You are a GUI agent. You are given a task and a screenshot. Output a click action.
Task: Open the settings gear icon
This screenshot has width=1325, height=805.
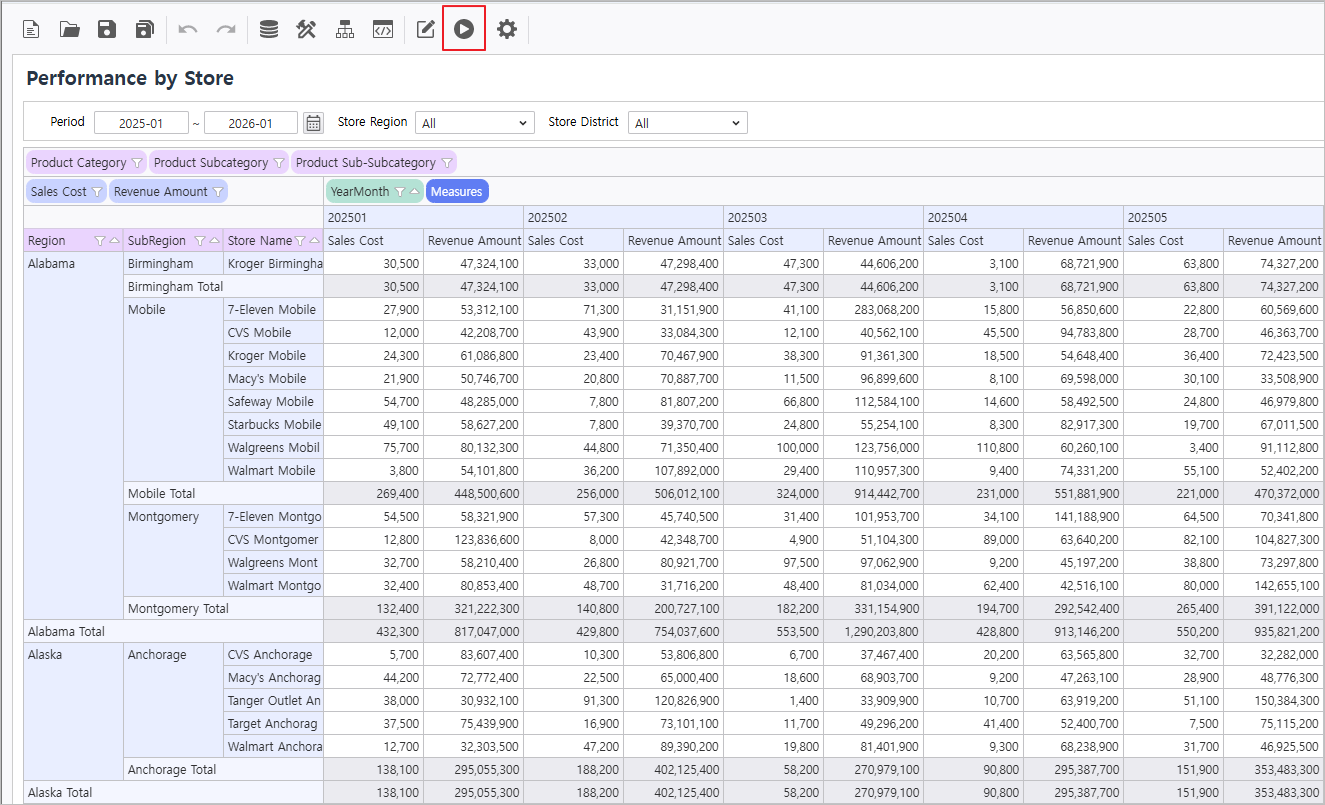[x=507, y=30]
